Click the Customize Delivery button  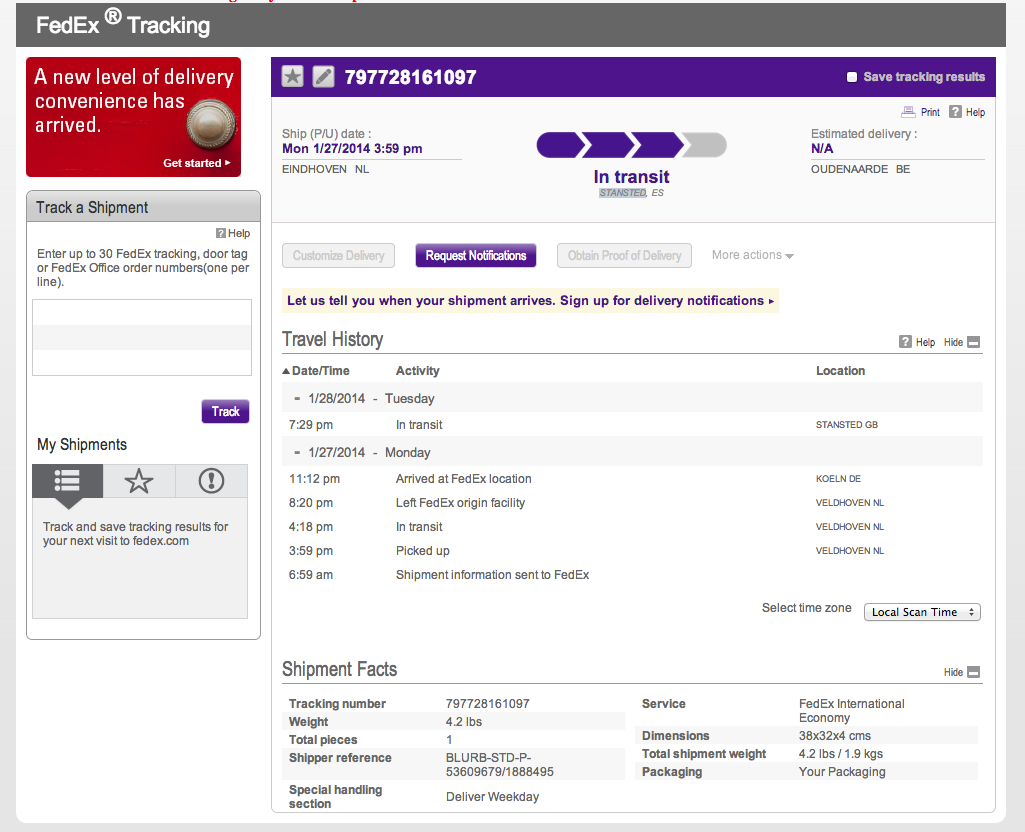(339, 256)
